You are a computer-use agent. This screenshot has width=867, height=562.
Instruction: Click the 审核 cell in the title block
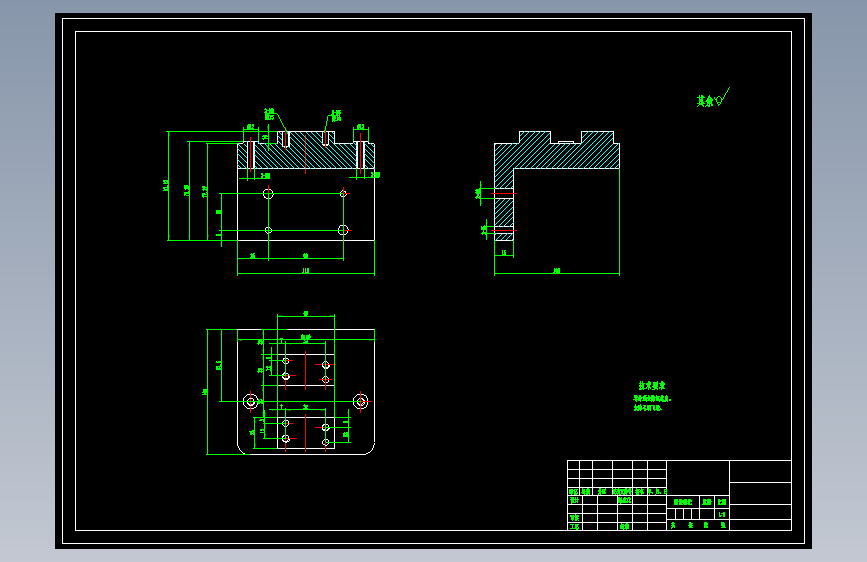coord(574,518)
